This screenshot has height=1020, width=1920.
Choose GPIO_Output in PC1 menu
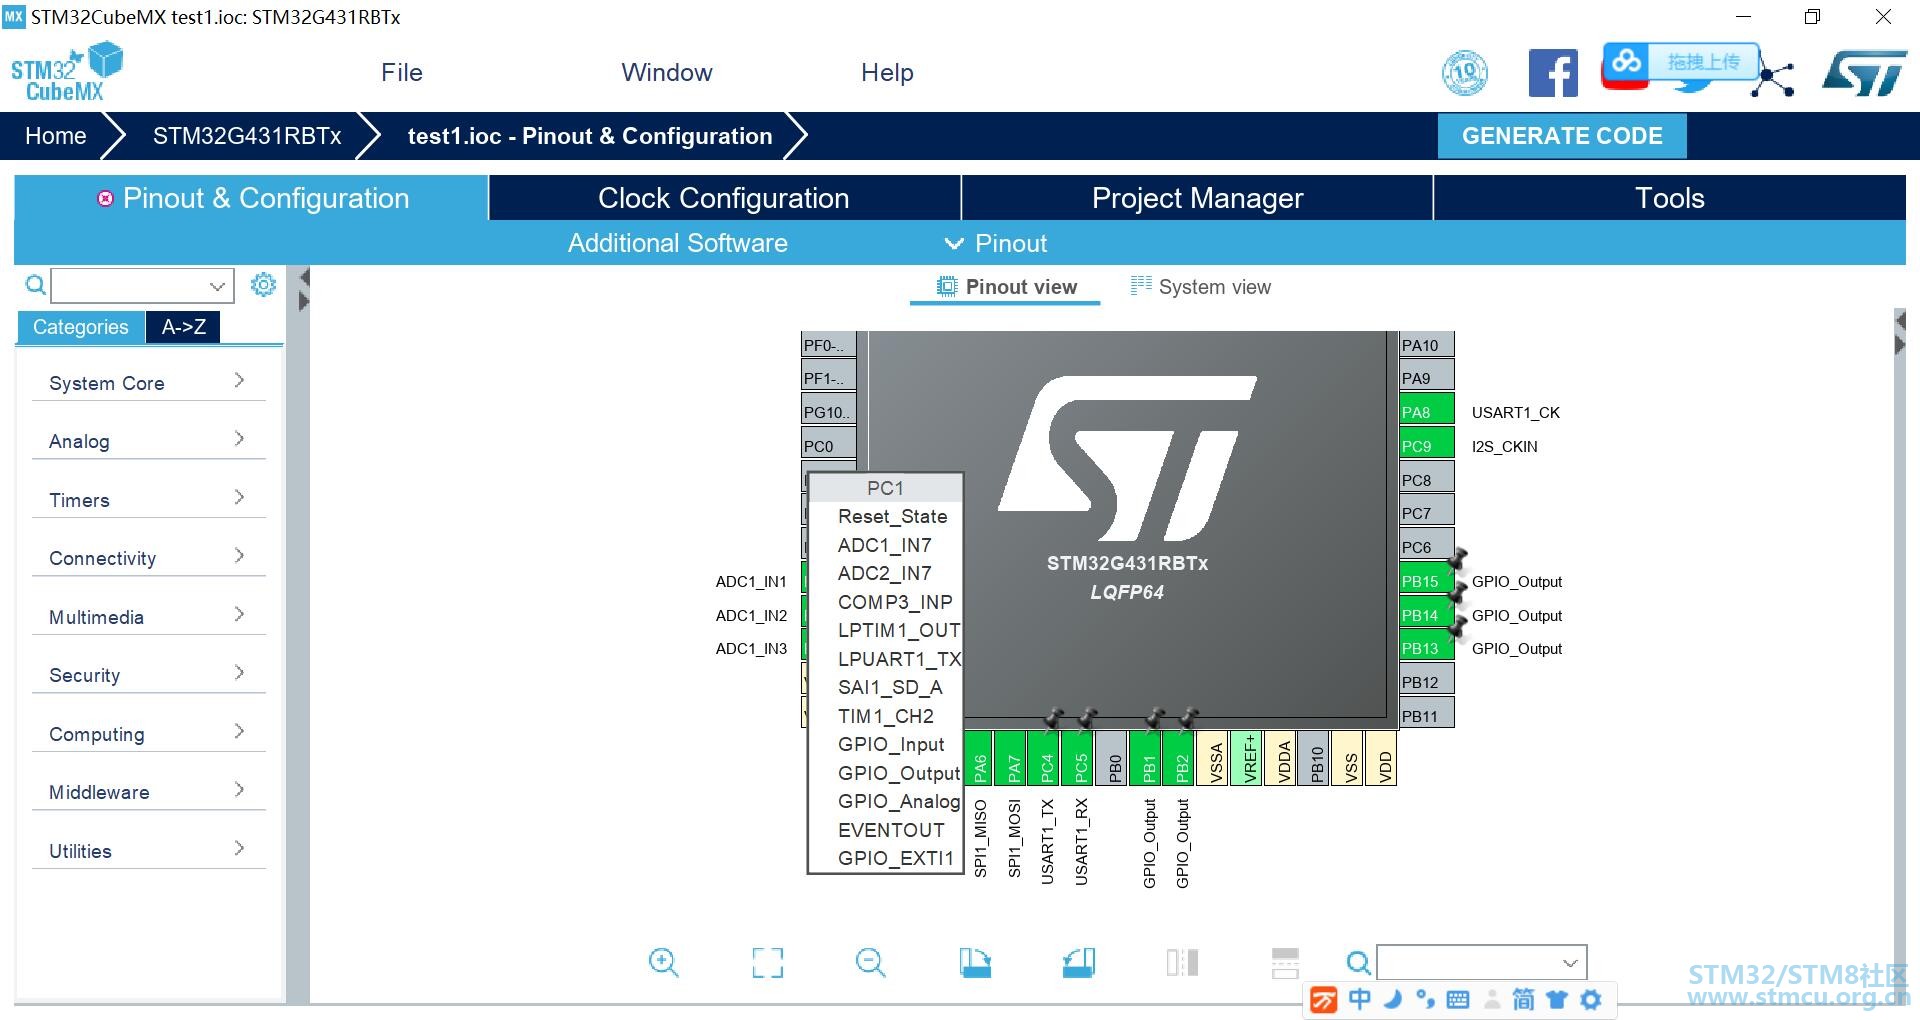point(885,773)
